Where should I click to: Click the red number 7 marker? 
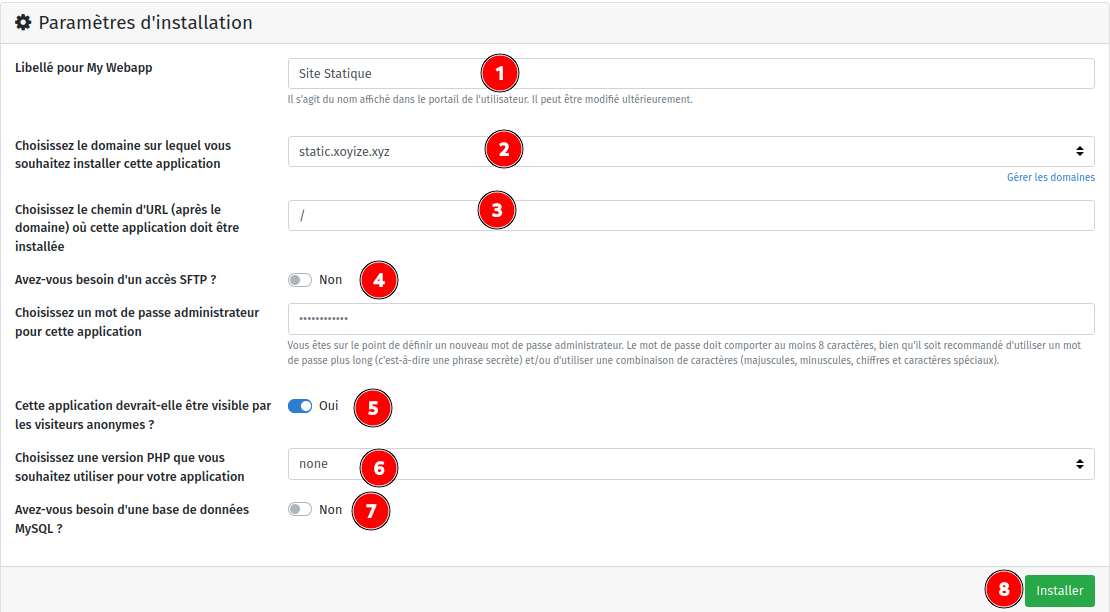(x=371, y=511)
